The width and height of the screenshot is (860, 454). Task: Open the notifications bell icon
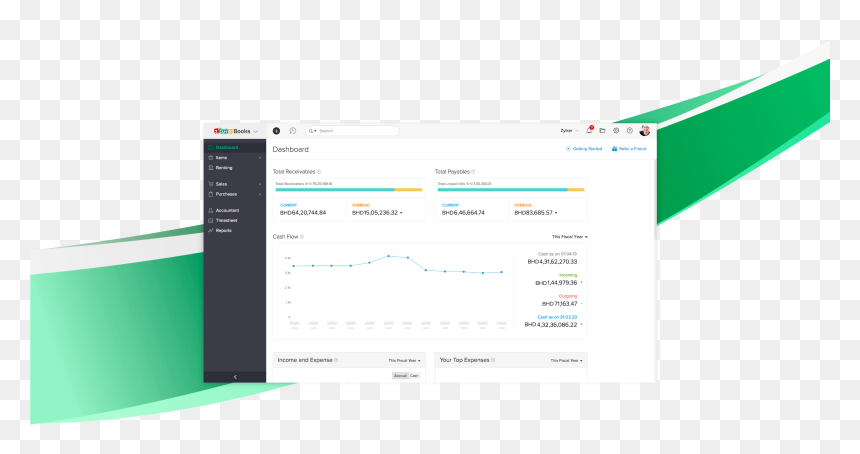coord(589,130)
